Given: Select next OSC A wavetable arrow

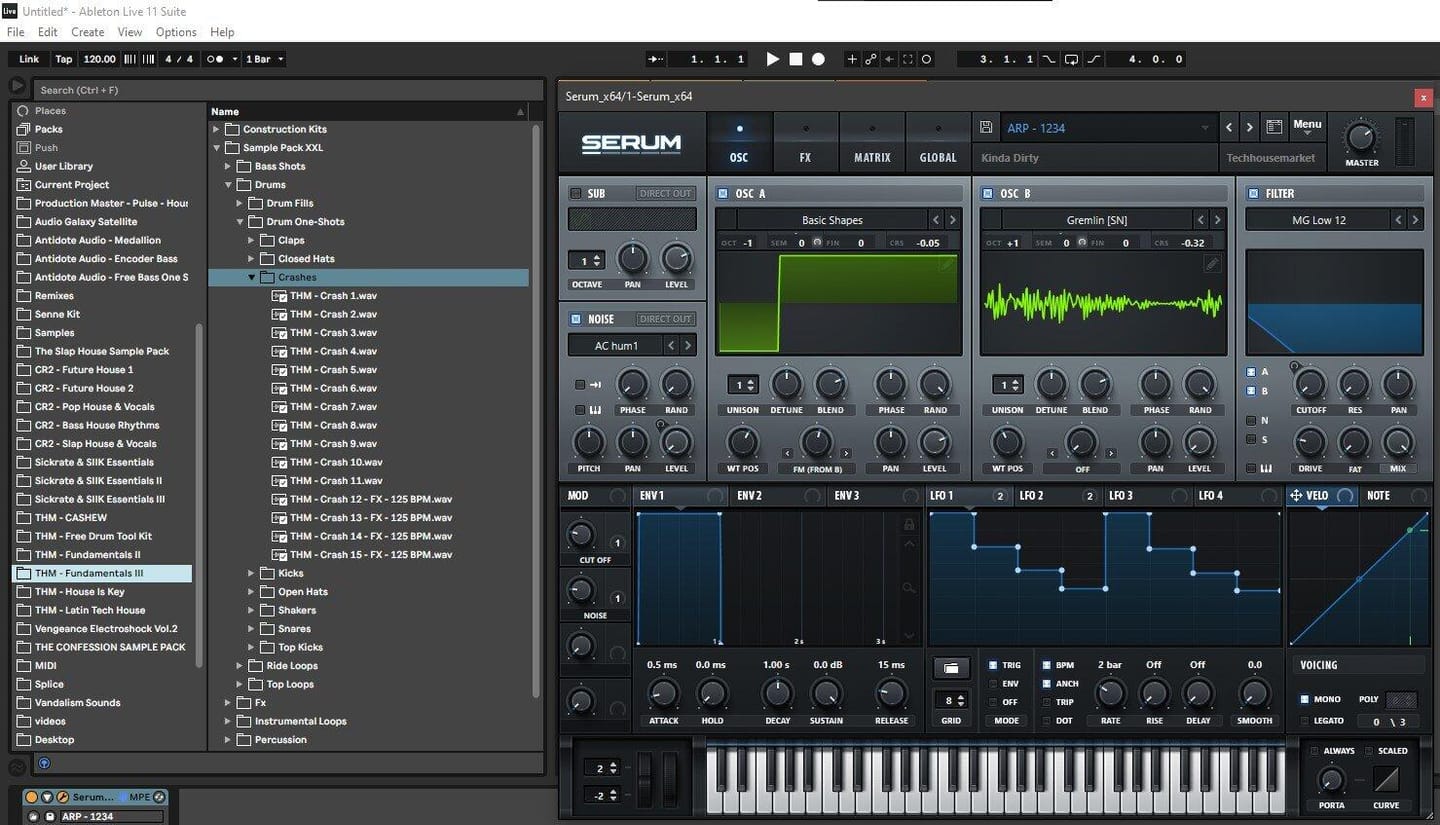Looking at the screenshot, I should click(x=952, y=220).
